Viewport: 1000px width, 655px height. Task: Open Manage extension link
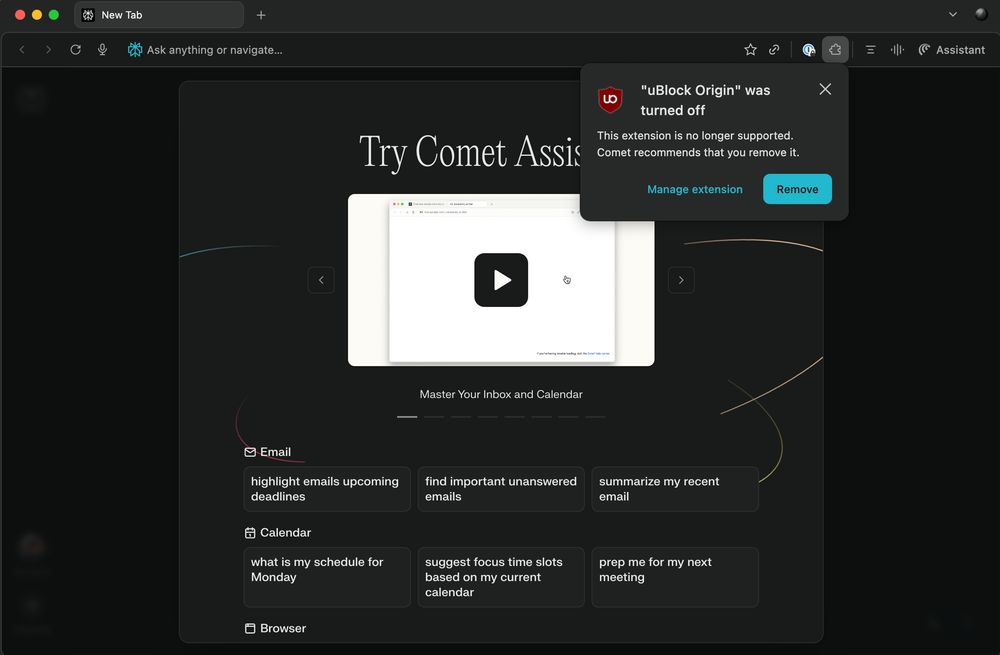coord(695,189)
